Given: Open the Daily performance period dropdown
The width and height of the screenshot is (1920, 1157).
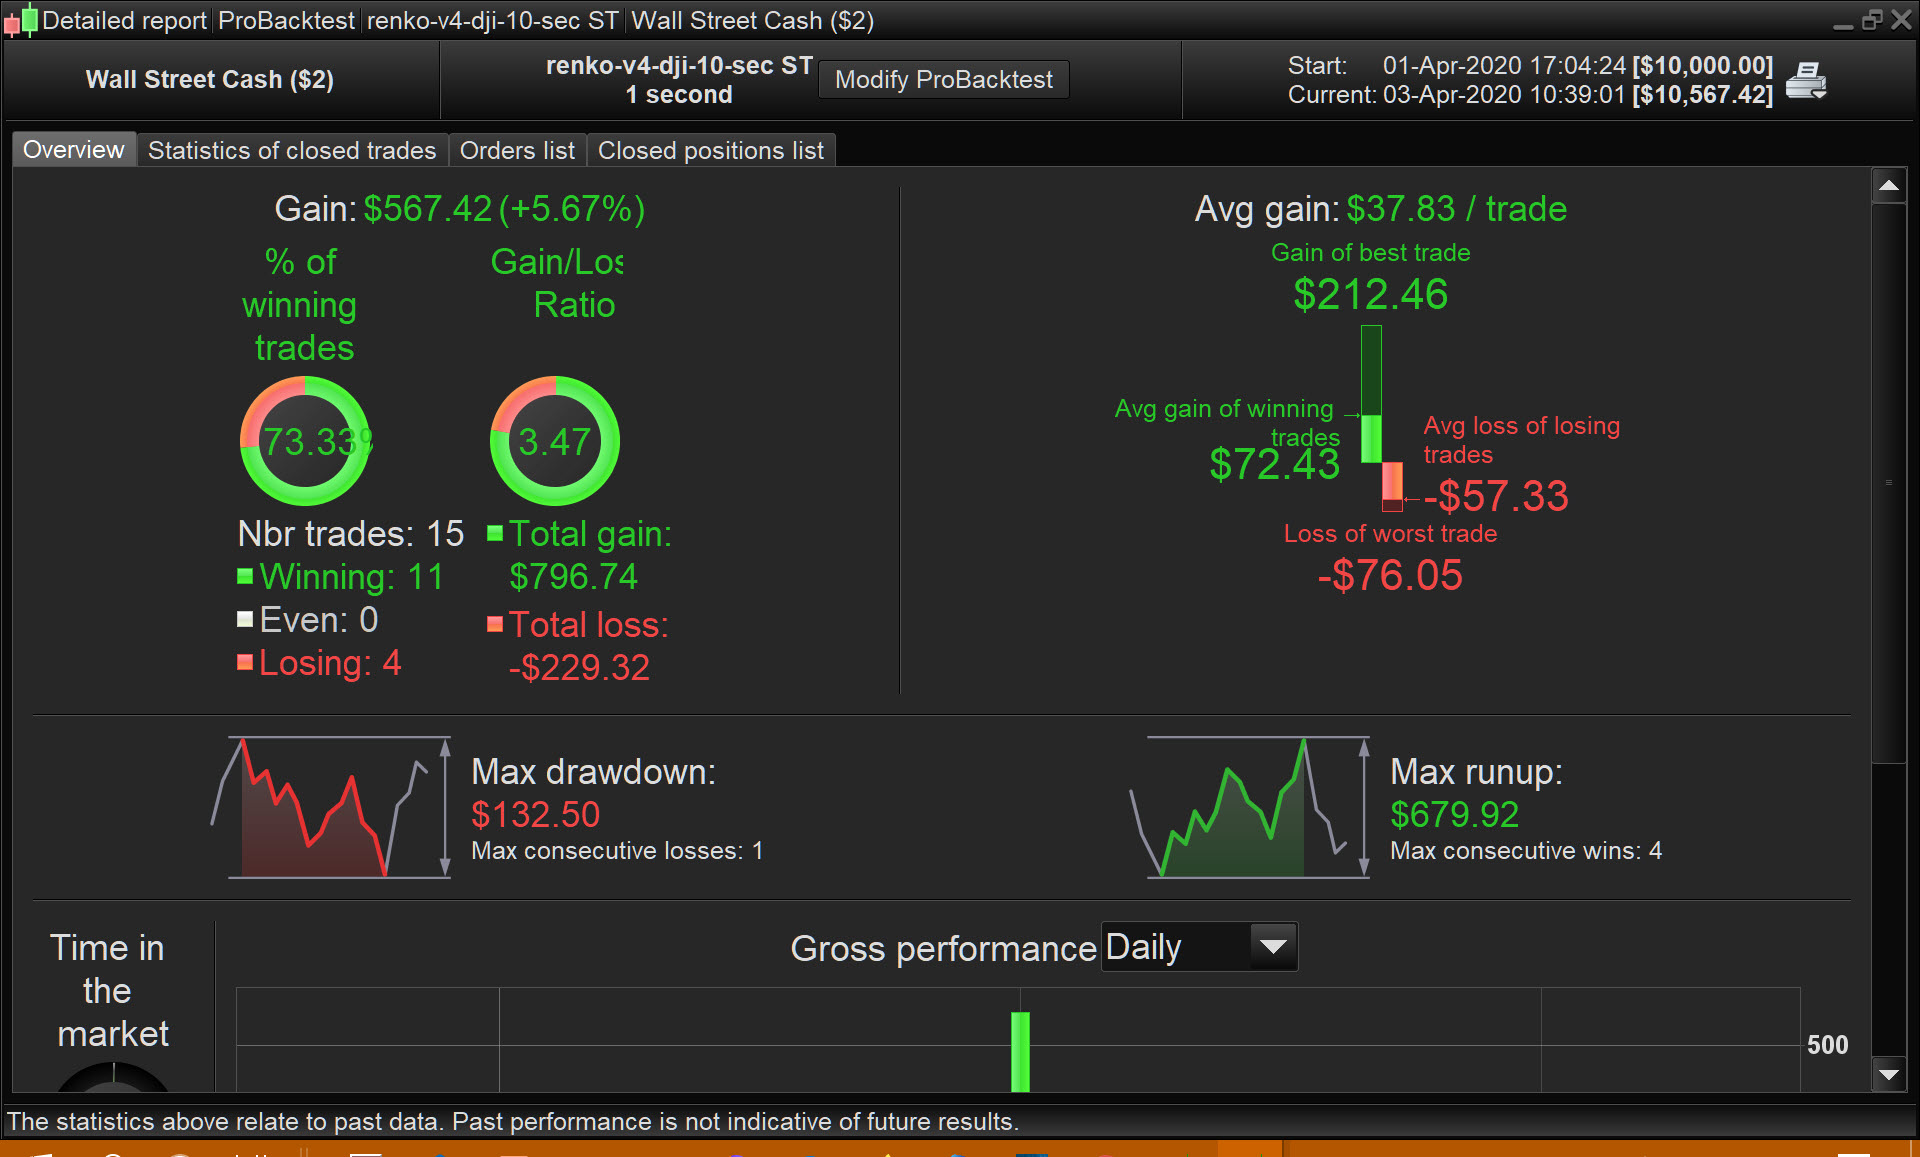Looking at the screenshot, I should coord(1177,946).
